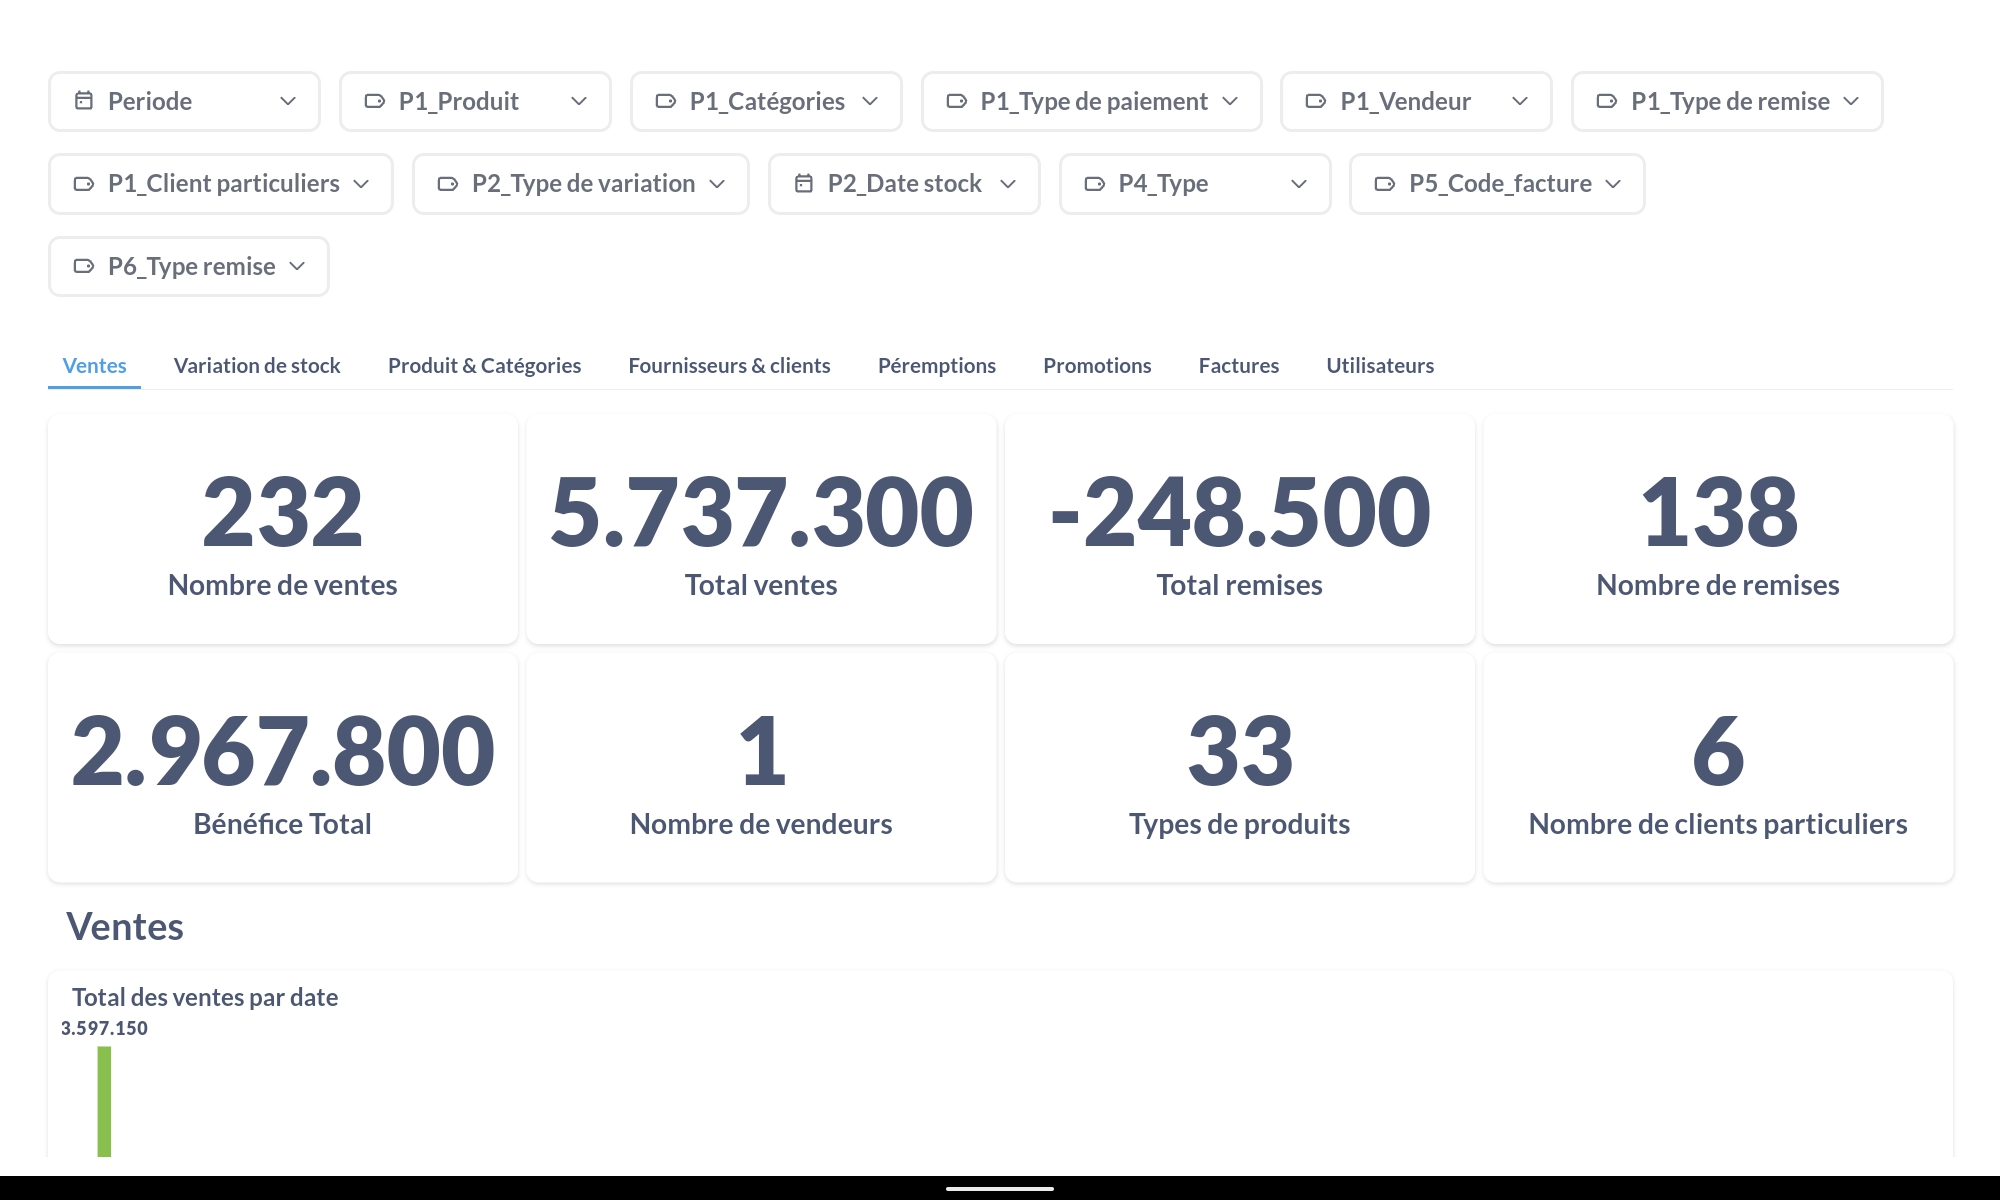Image resolution: width=2000 pixels, height=1200 pixels.
Task: Click the green bar in the sales chart
Action: [104, 1100]
